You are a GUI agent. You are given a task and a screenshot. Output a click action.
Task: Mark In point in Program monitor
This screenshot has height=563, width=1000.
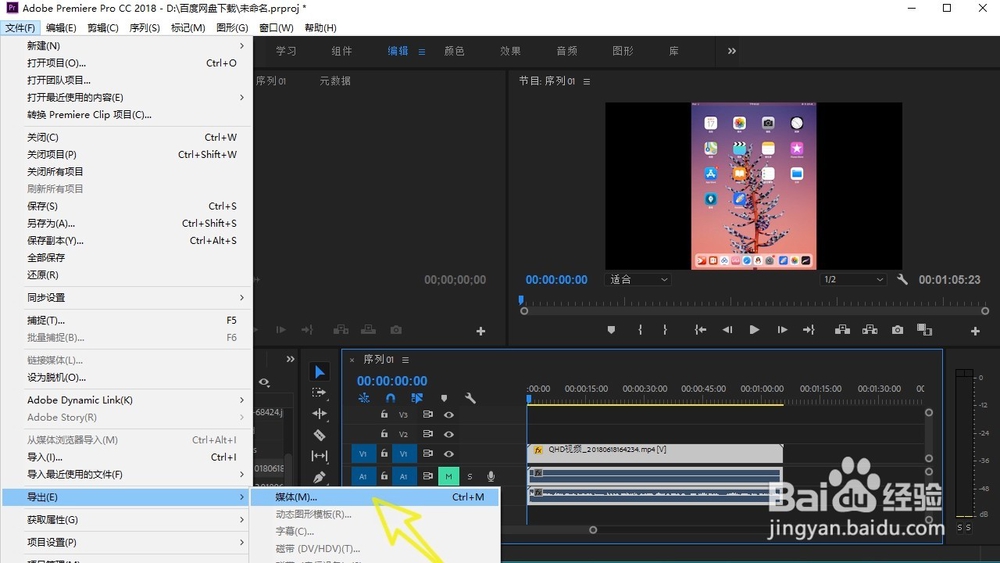640,330
